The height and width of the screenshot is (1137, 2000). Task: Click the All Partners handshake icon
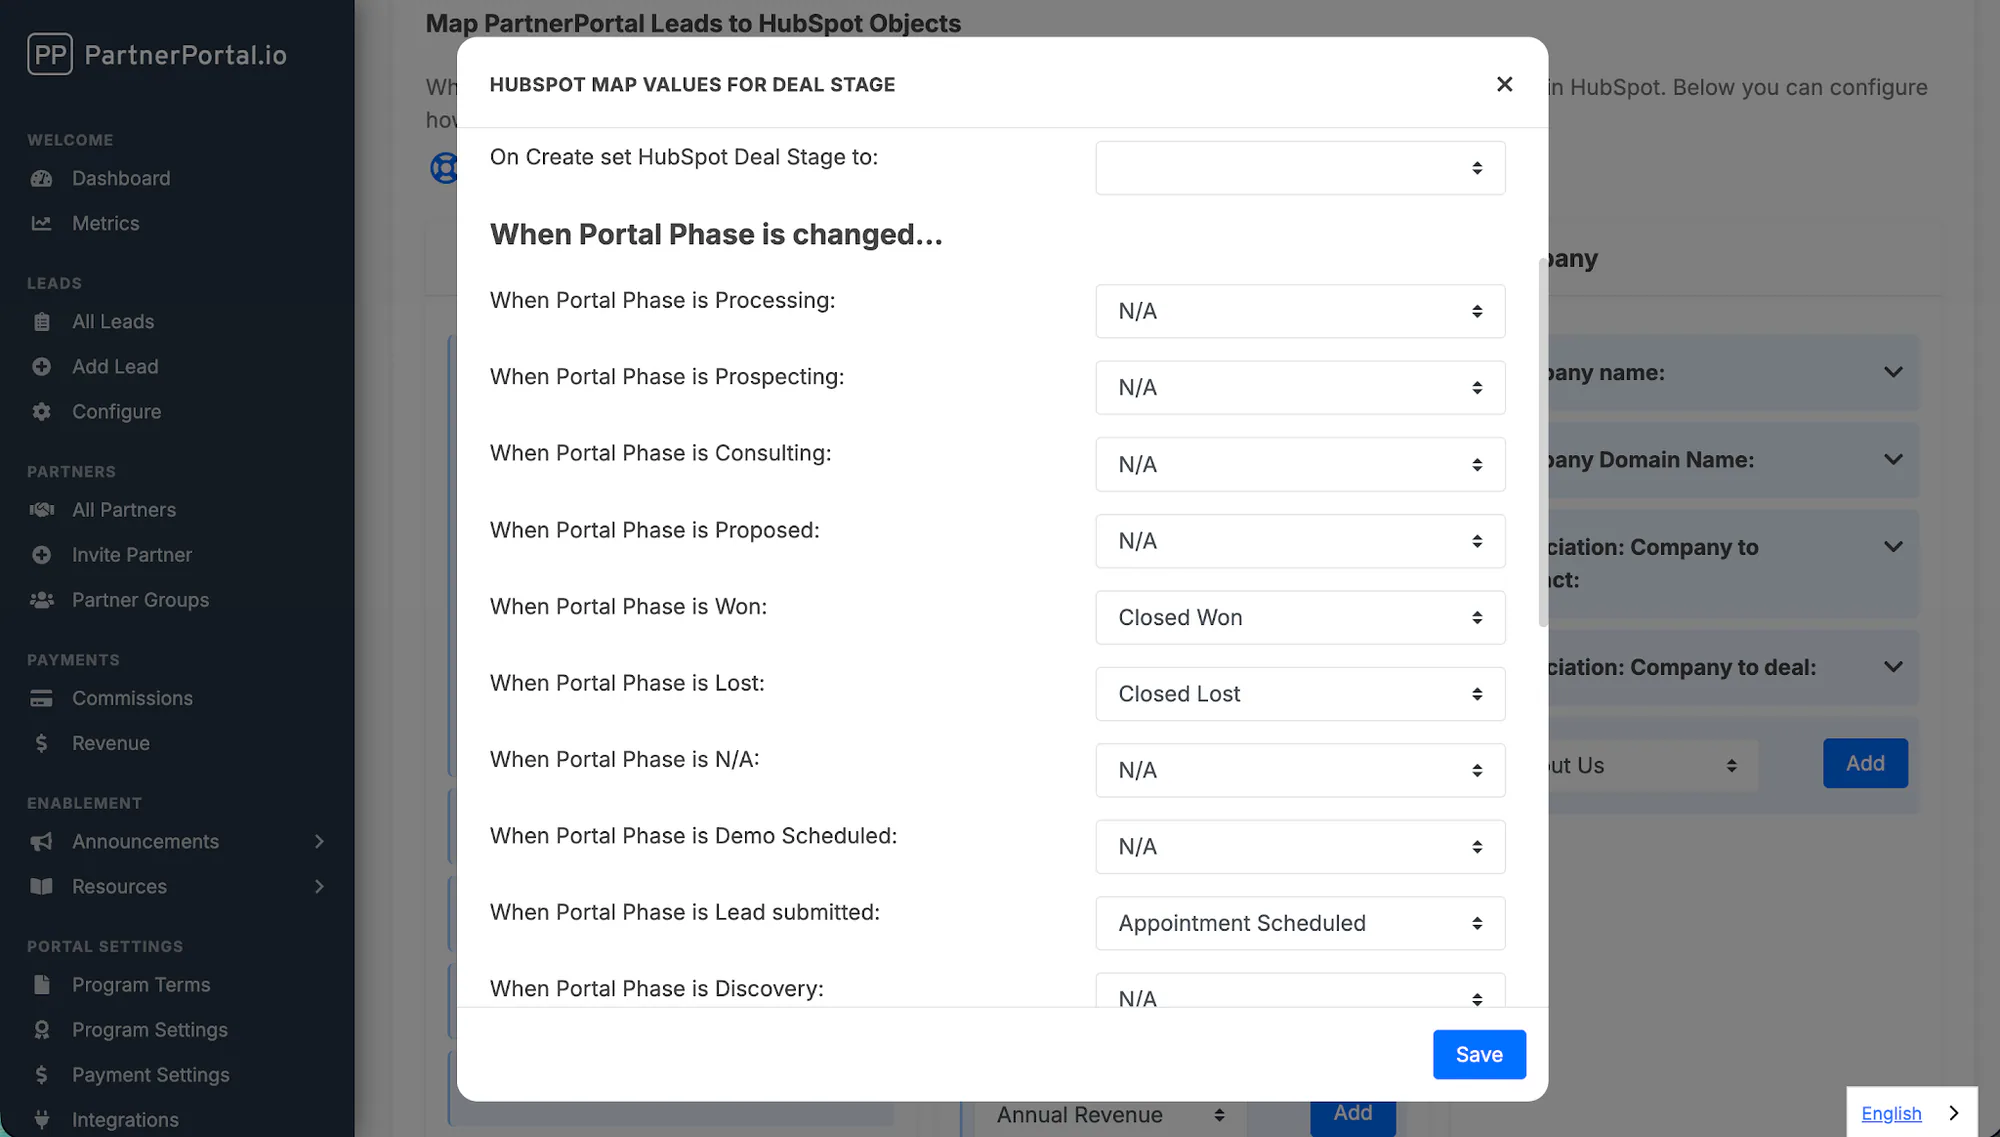41,510
